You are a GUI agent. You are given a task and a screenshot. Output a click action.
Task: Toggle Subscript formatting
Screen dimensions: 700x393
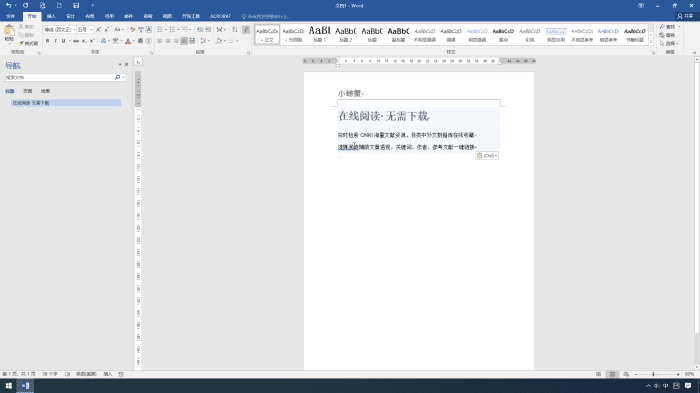(x=84, y=41)
